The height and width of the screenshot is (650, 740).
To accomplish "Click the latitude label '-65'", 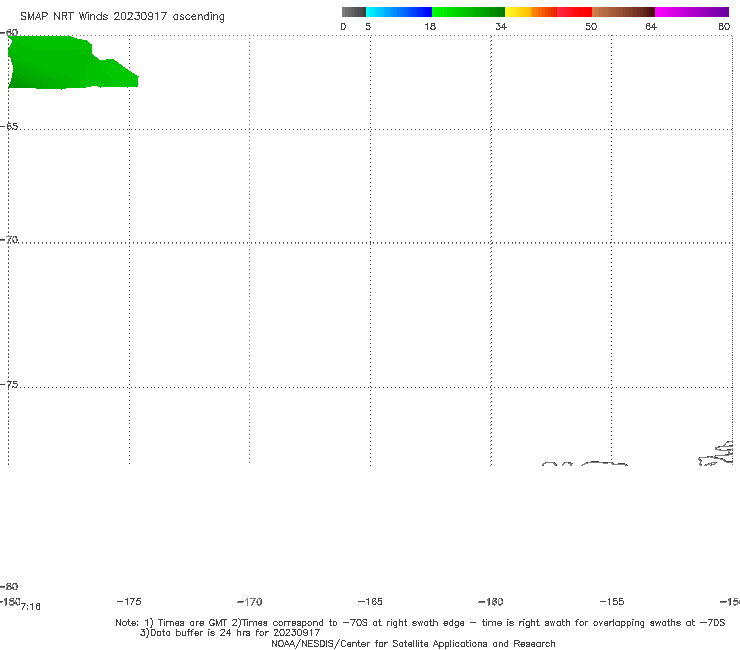I will pyautogui.click(x=9, y=127).
